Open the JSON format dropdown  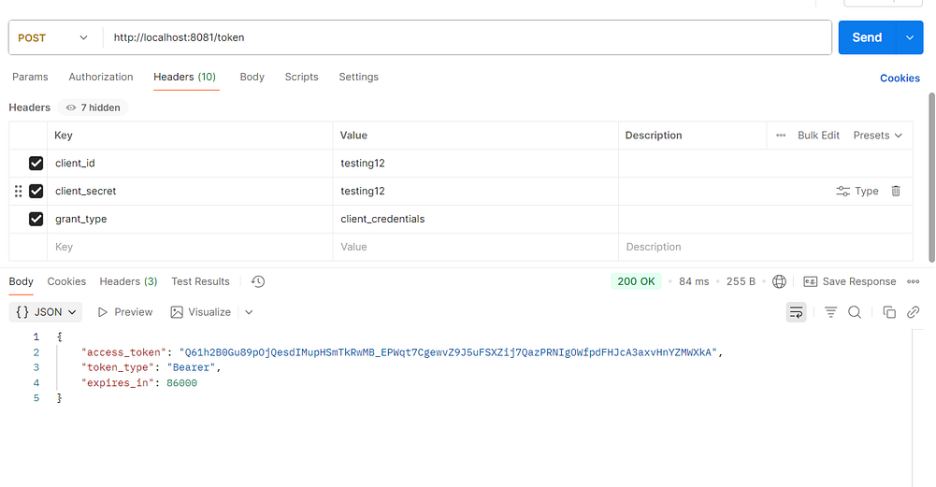pos(46,312)
